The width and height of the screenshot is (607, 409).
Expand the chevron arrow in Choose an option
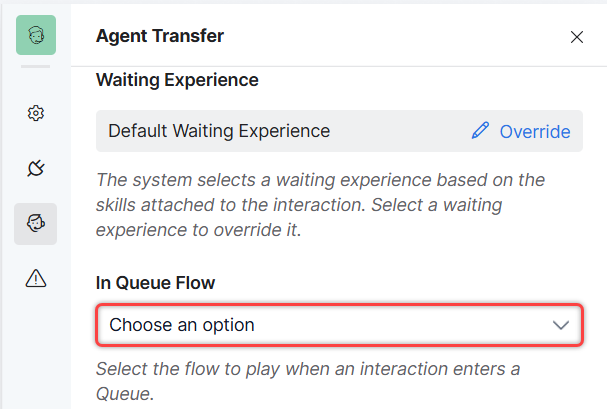[x=561, y=325]
